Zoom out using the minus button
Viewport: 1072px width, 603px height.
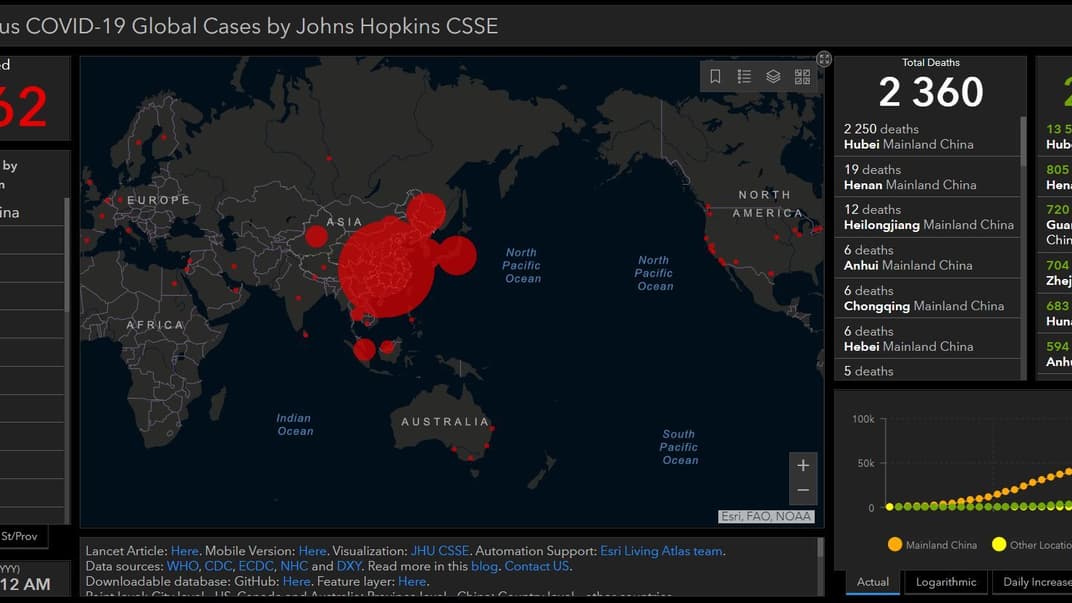click(802, 490)
